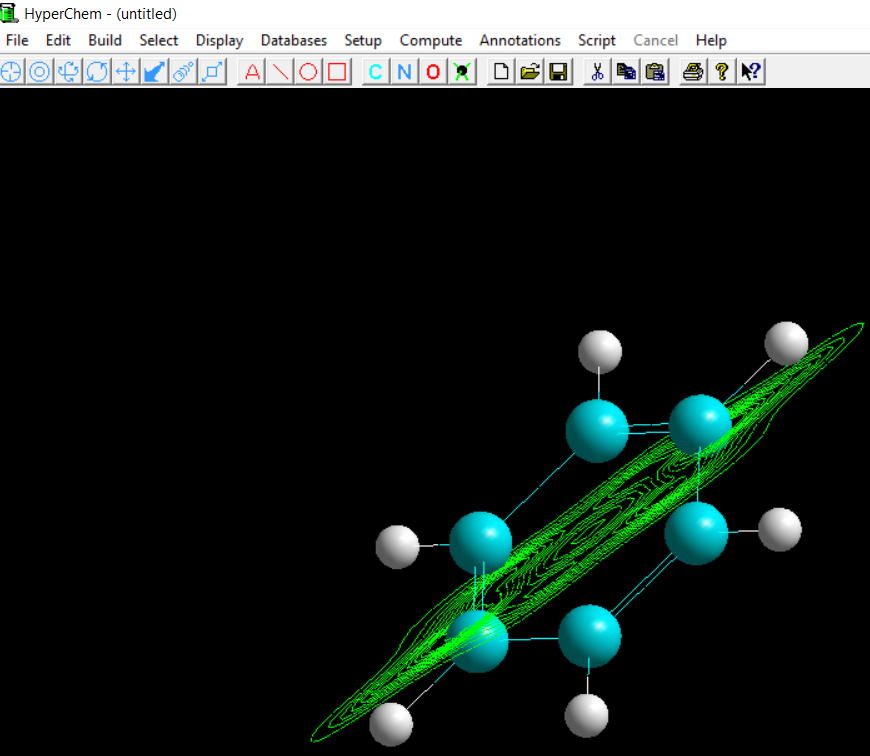Open the Build menu
Viewport: 870px width, 756px height.
tap(105, 40)
